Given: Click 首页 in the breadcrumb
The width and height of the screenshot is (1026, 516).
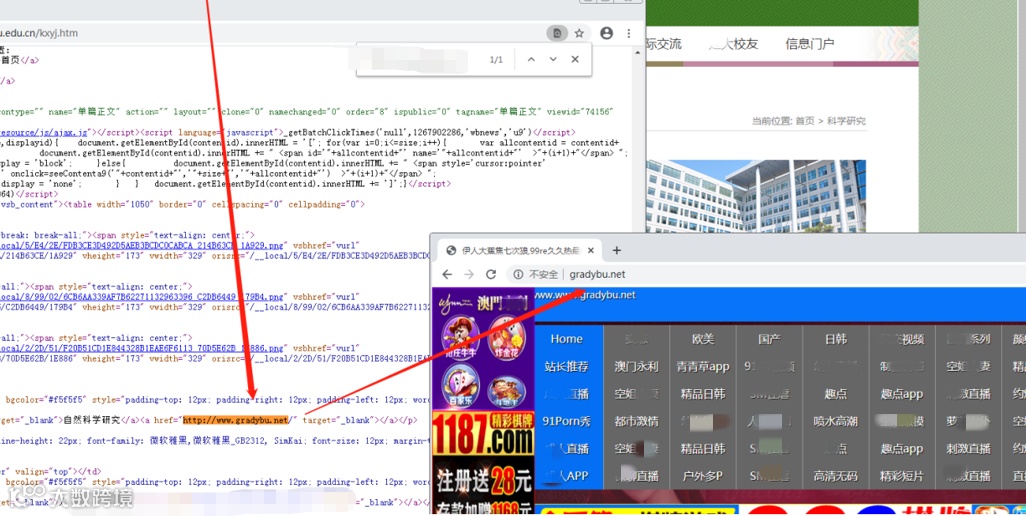Looking at the screenshot, I should pyautogui.click(x=805, y=121).
